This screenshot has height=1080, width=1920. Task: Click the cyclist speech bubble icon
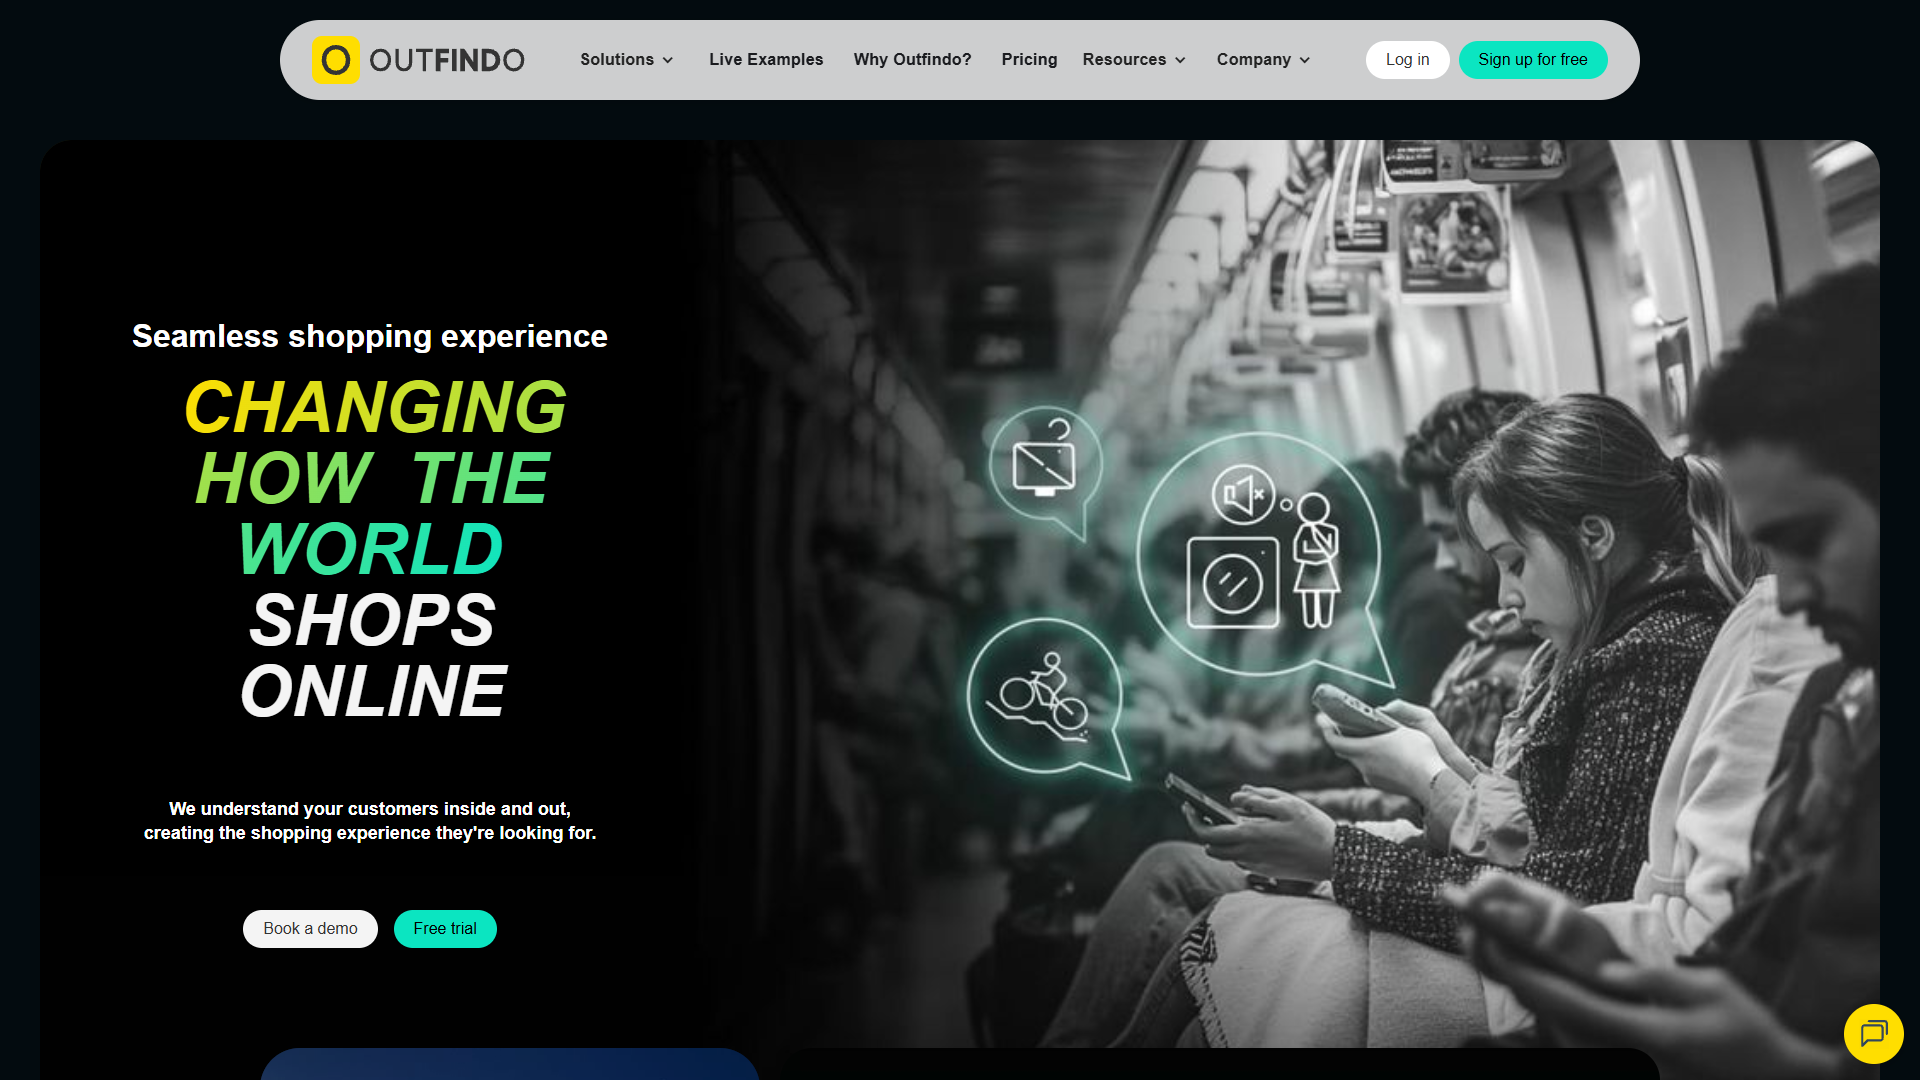click(1046, 698)
